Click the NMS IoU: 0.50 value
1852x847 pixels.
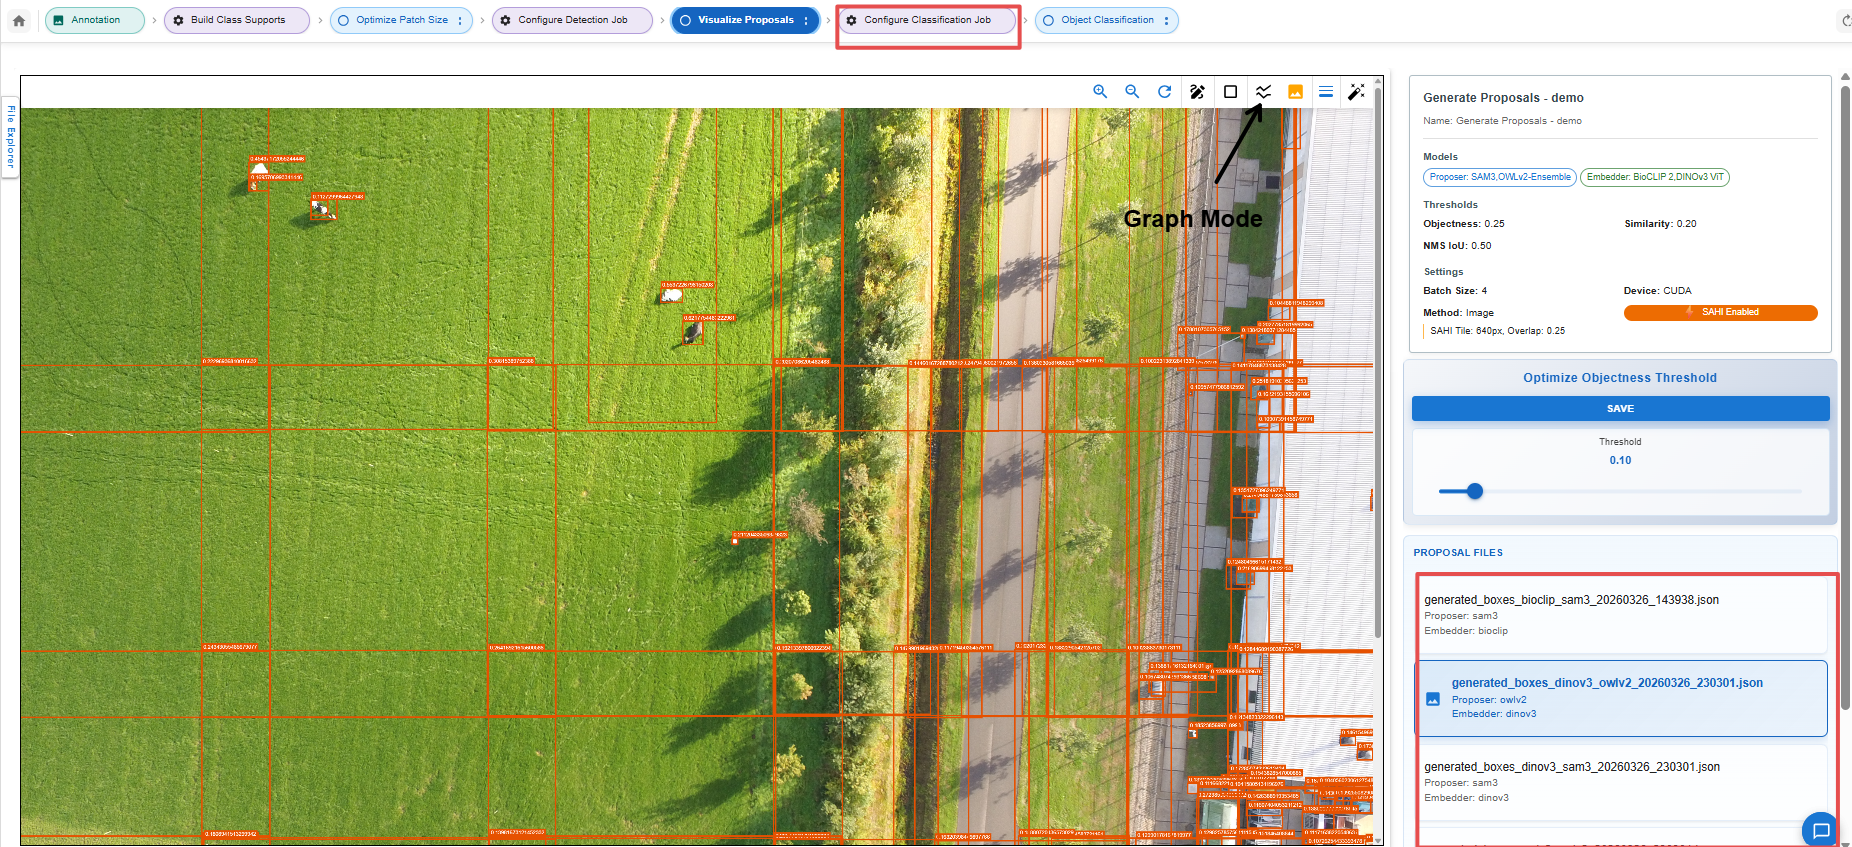(x=1457, y=246)
